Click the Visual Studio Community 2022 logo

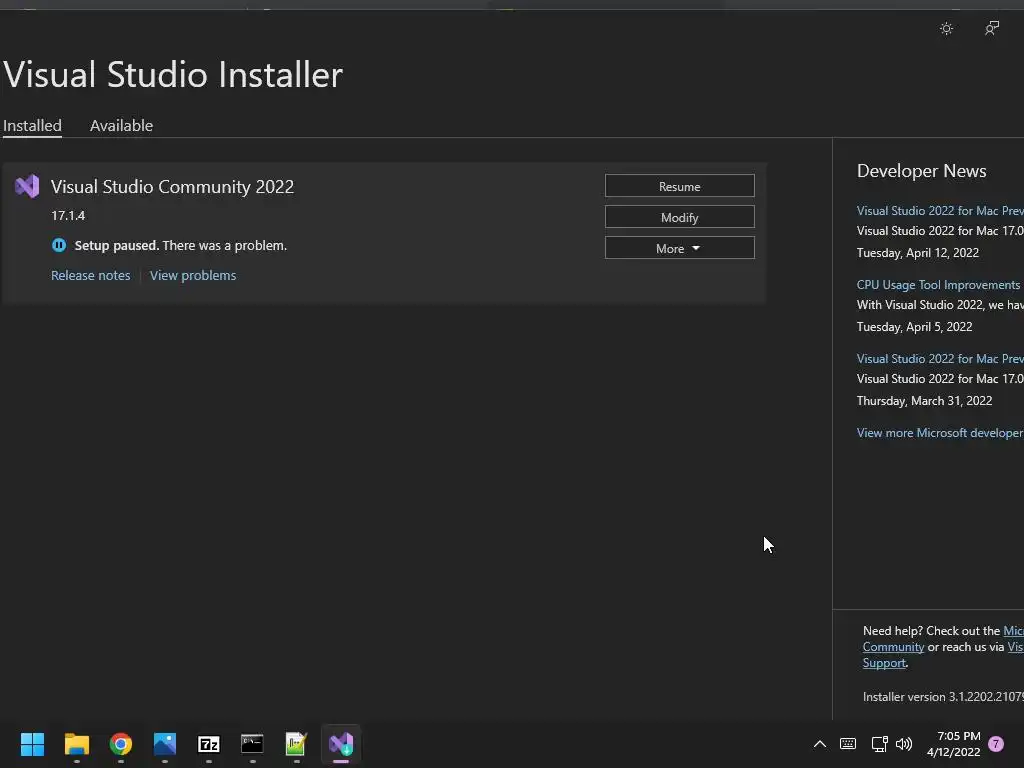pyautogui.click(x=27, y=187)
